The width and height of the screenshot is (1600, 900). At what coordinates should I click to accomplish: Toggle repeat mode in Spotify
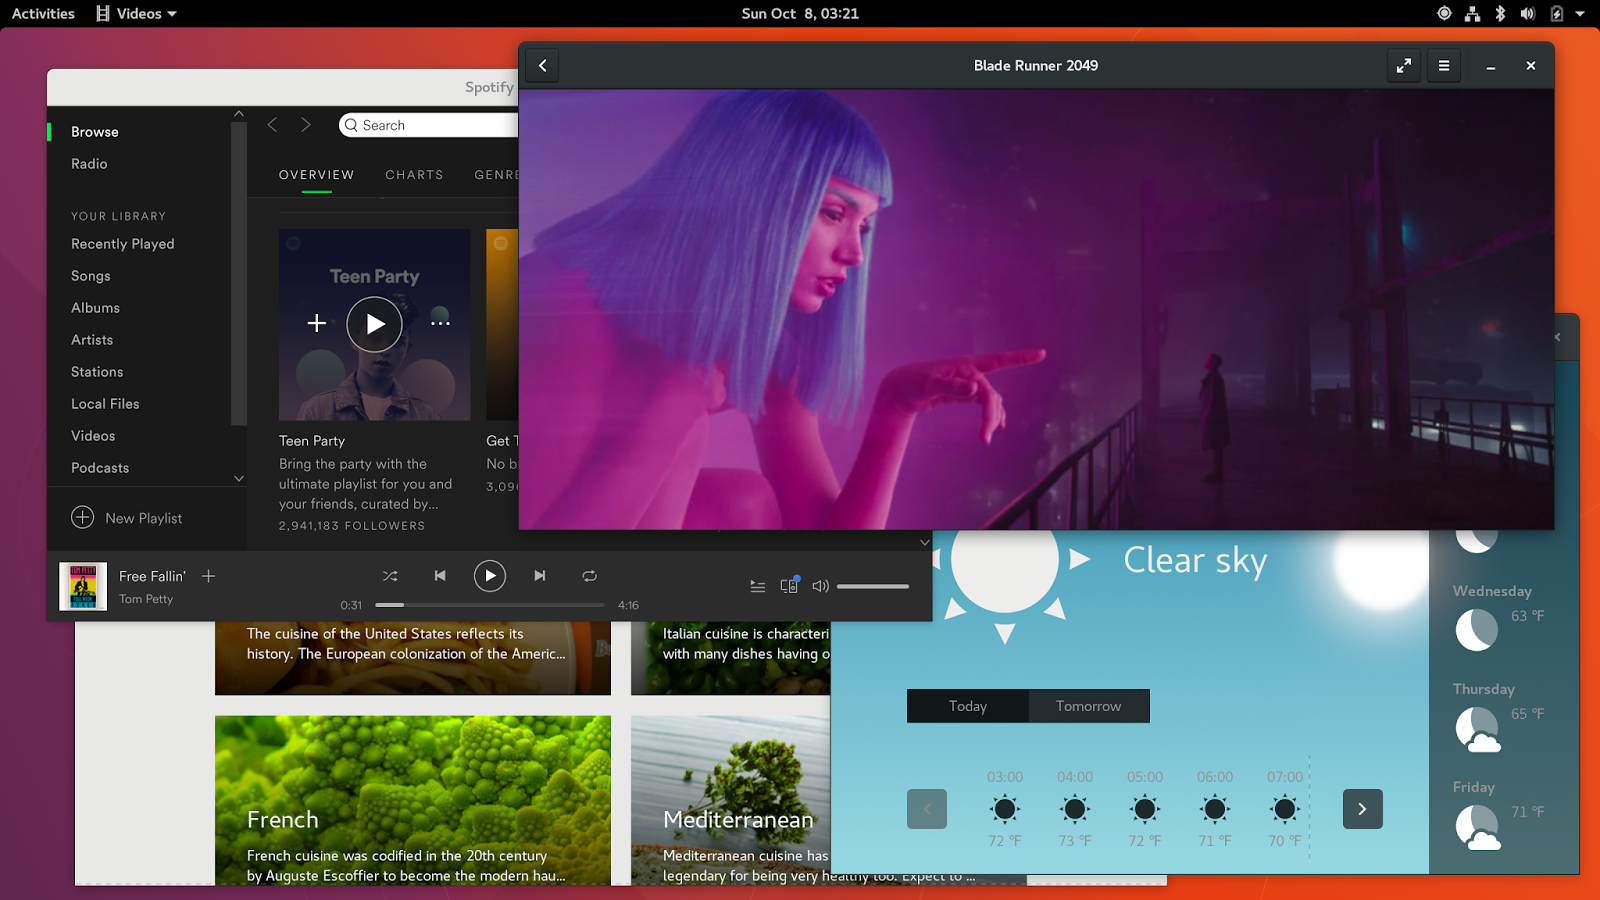pyautogui.click(x=589, y=576)
